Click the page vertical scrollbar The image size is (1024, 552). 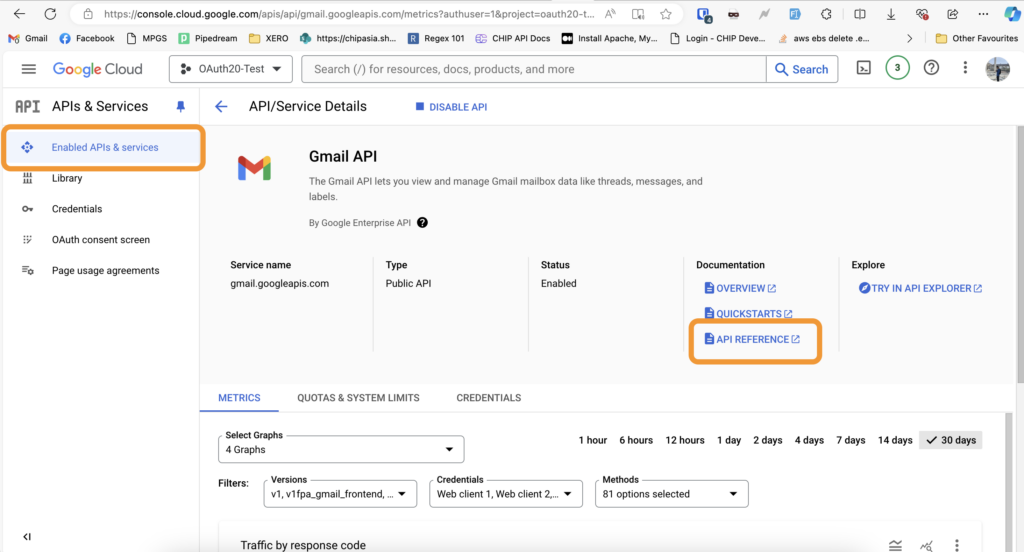coord(1020,255)
